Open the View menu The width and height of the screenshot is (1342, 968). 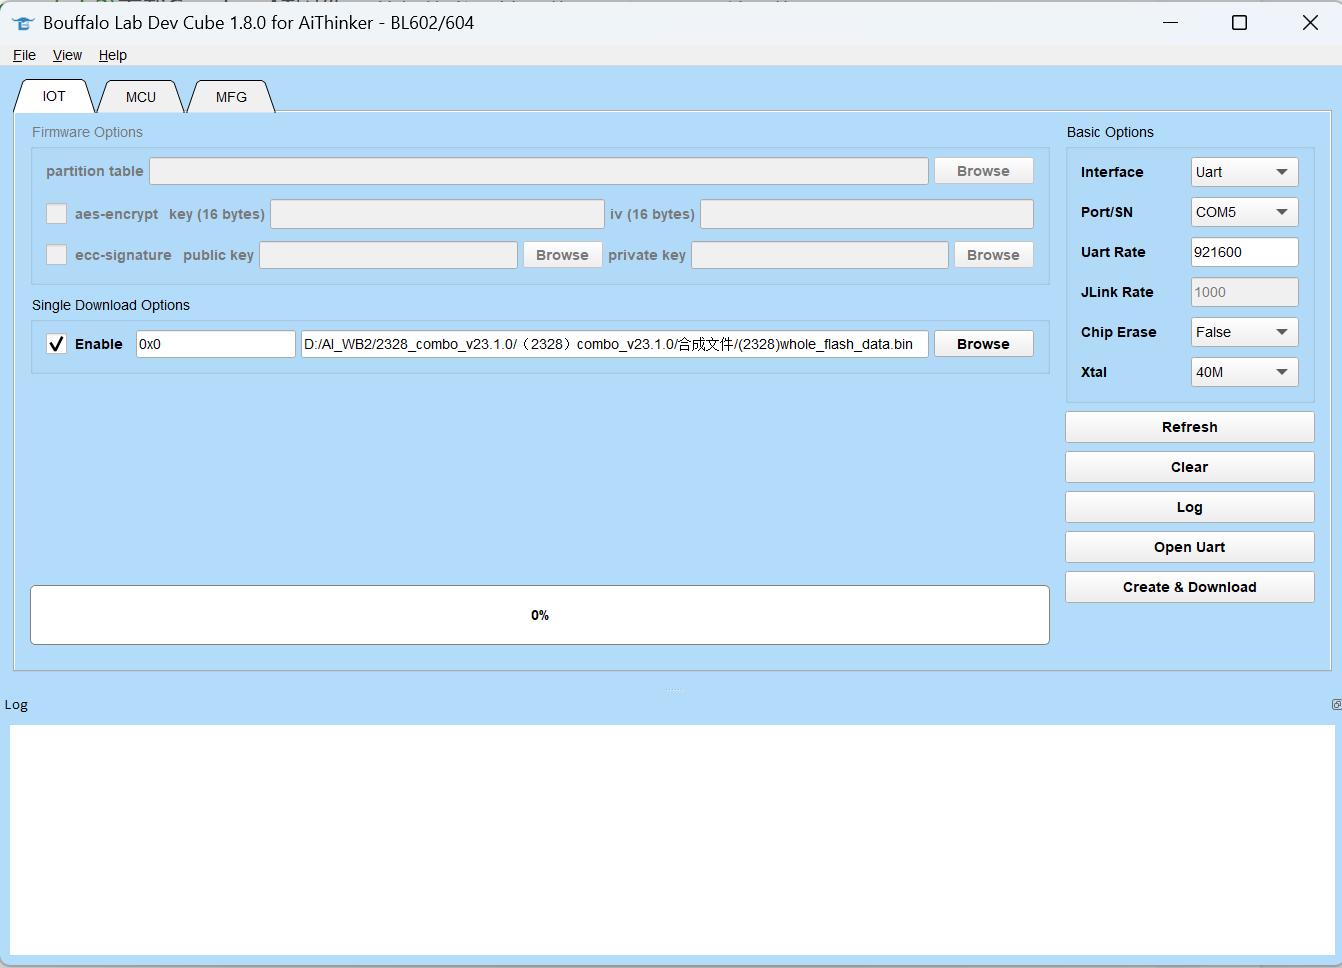click(x=67, y=55)
